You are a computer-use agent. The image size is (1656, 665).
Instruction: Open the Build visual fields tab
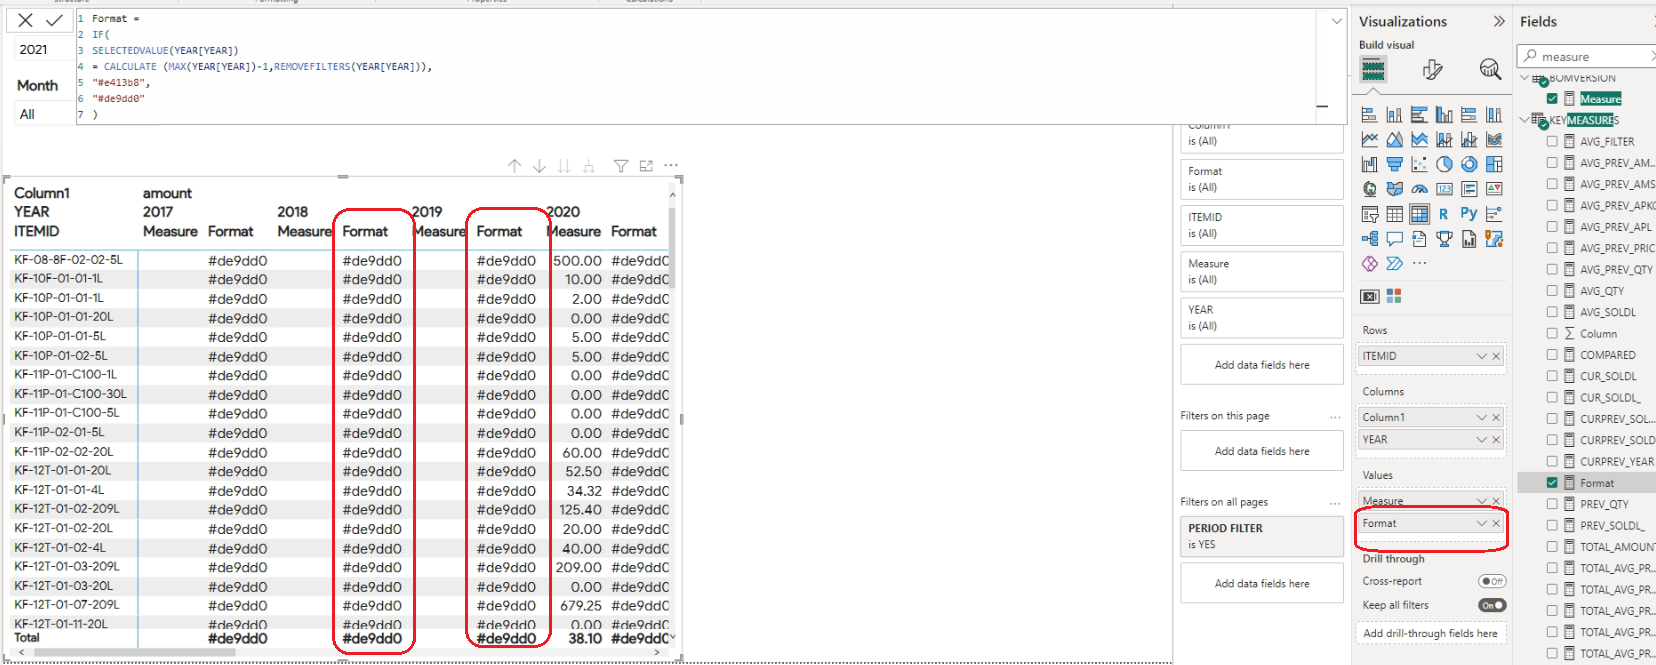(x=1373, y=68)
